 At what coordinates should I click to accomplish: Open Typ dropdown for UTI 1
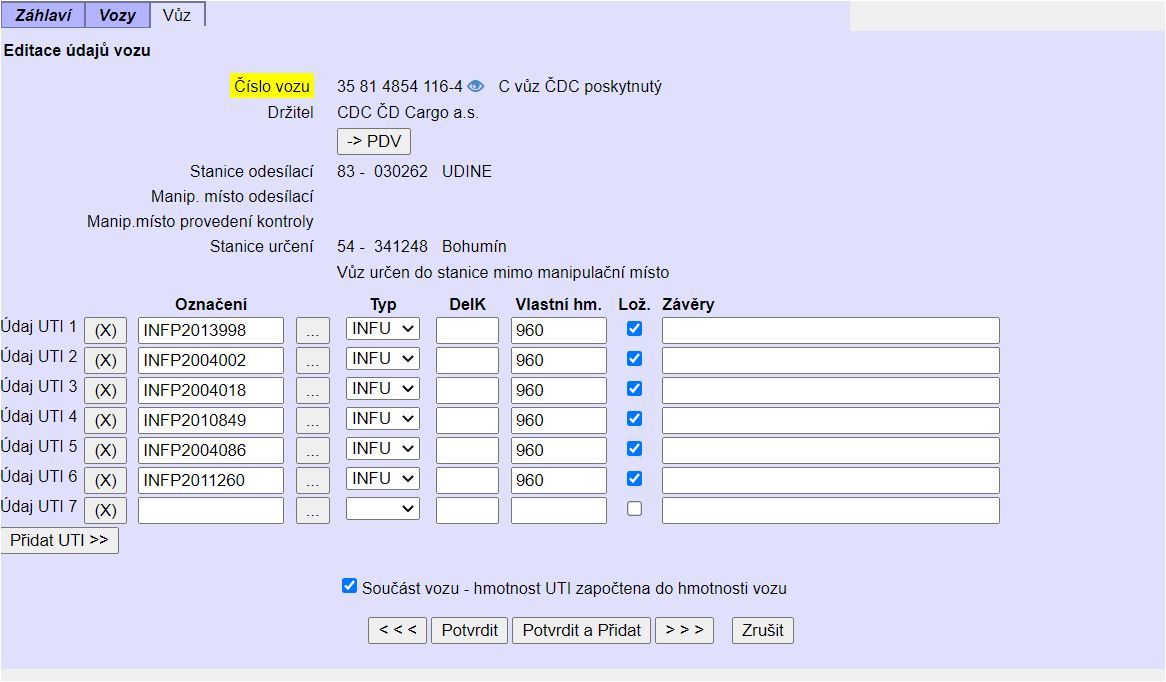tap(382, 328)
